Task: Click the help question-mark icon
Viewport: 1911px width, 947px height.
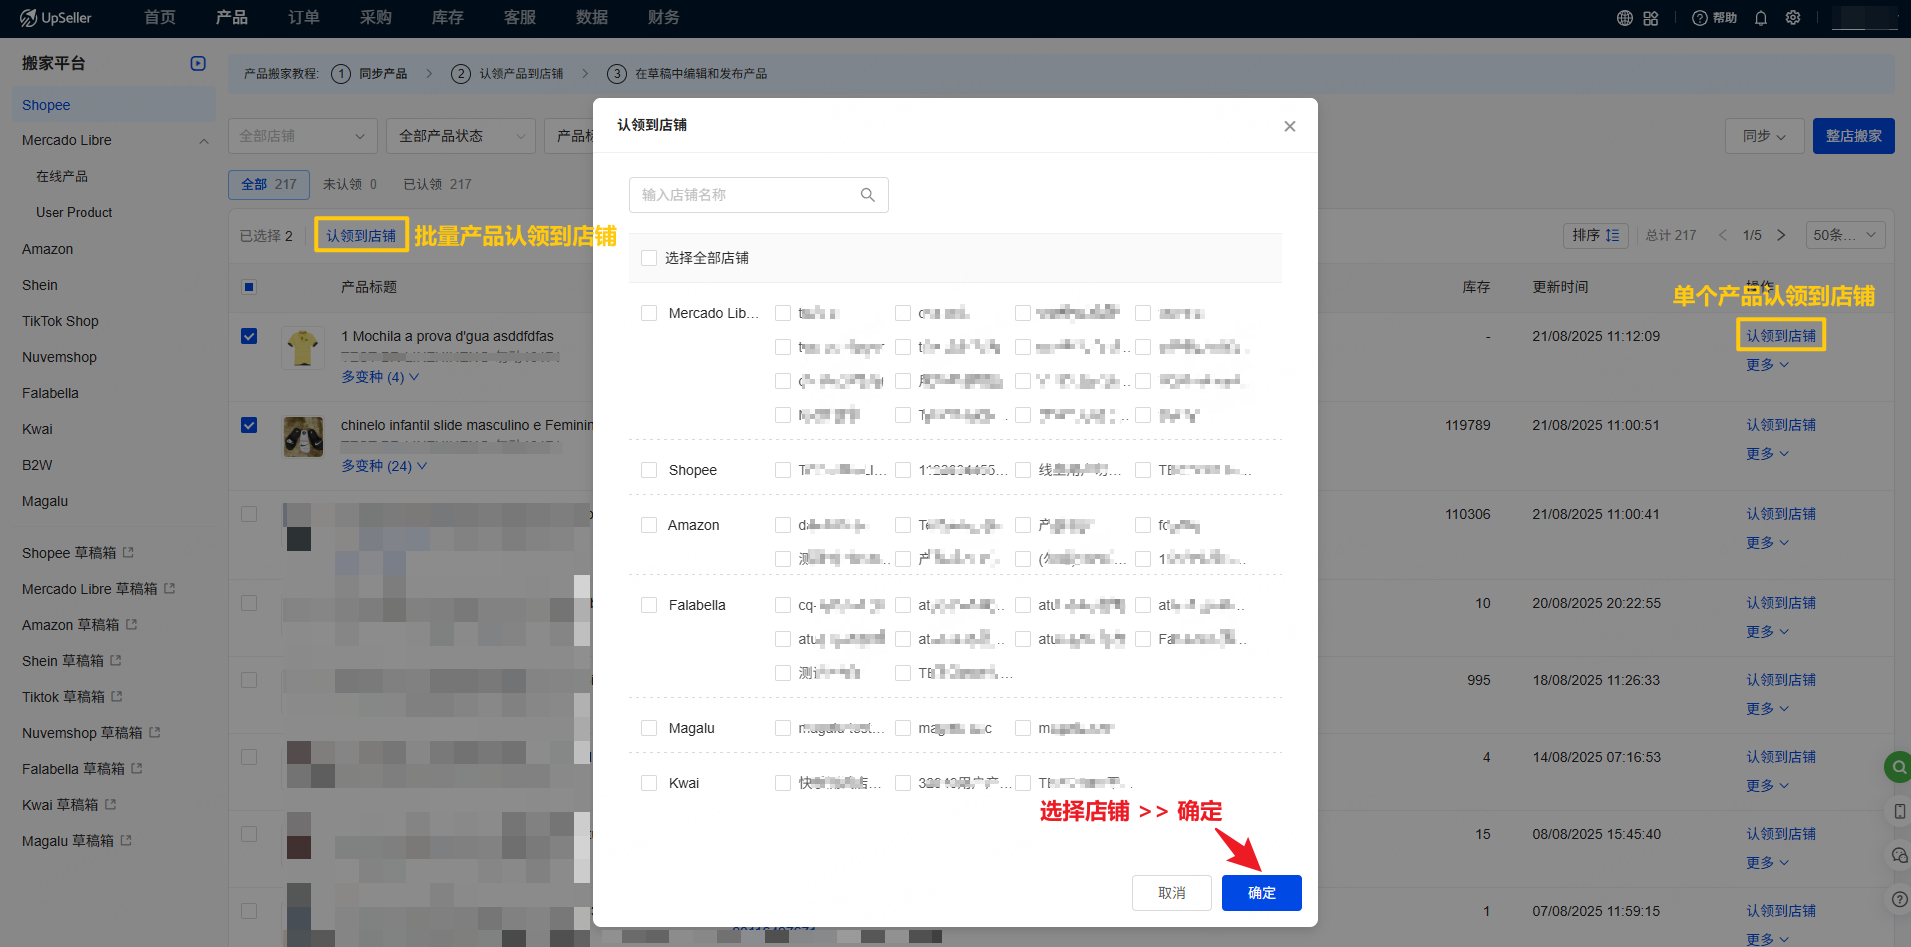Action: pyautogui.click(x=1700, y=18)
